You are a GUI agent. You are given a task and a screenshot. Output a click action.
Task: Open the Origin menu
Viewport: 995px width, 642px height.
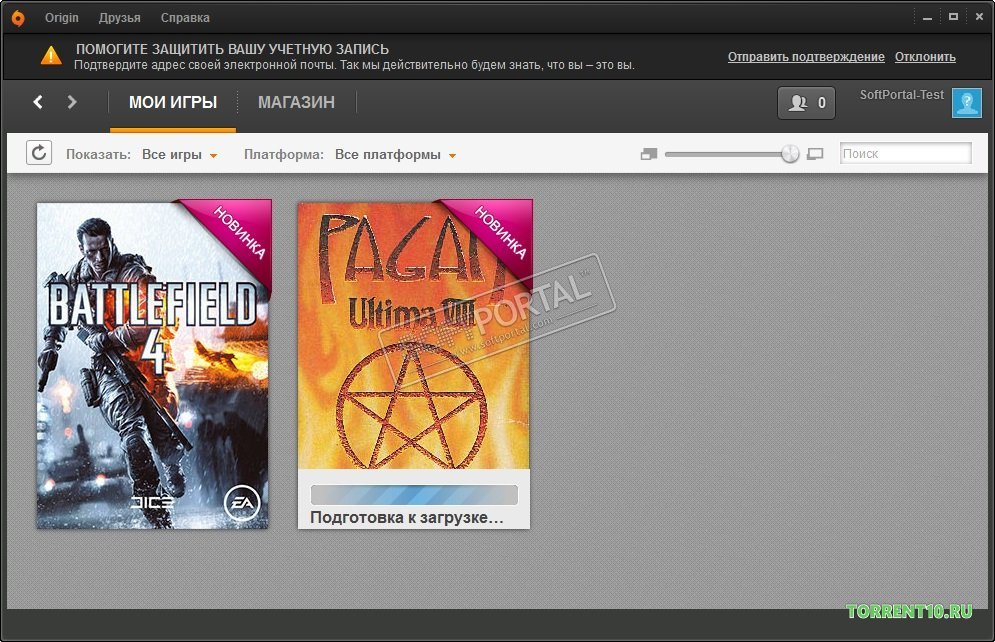[62, 18]
